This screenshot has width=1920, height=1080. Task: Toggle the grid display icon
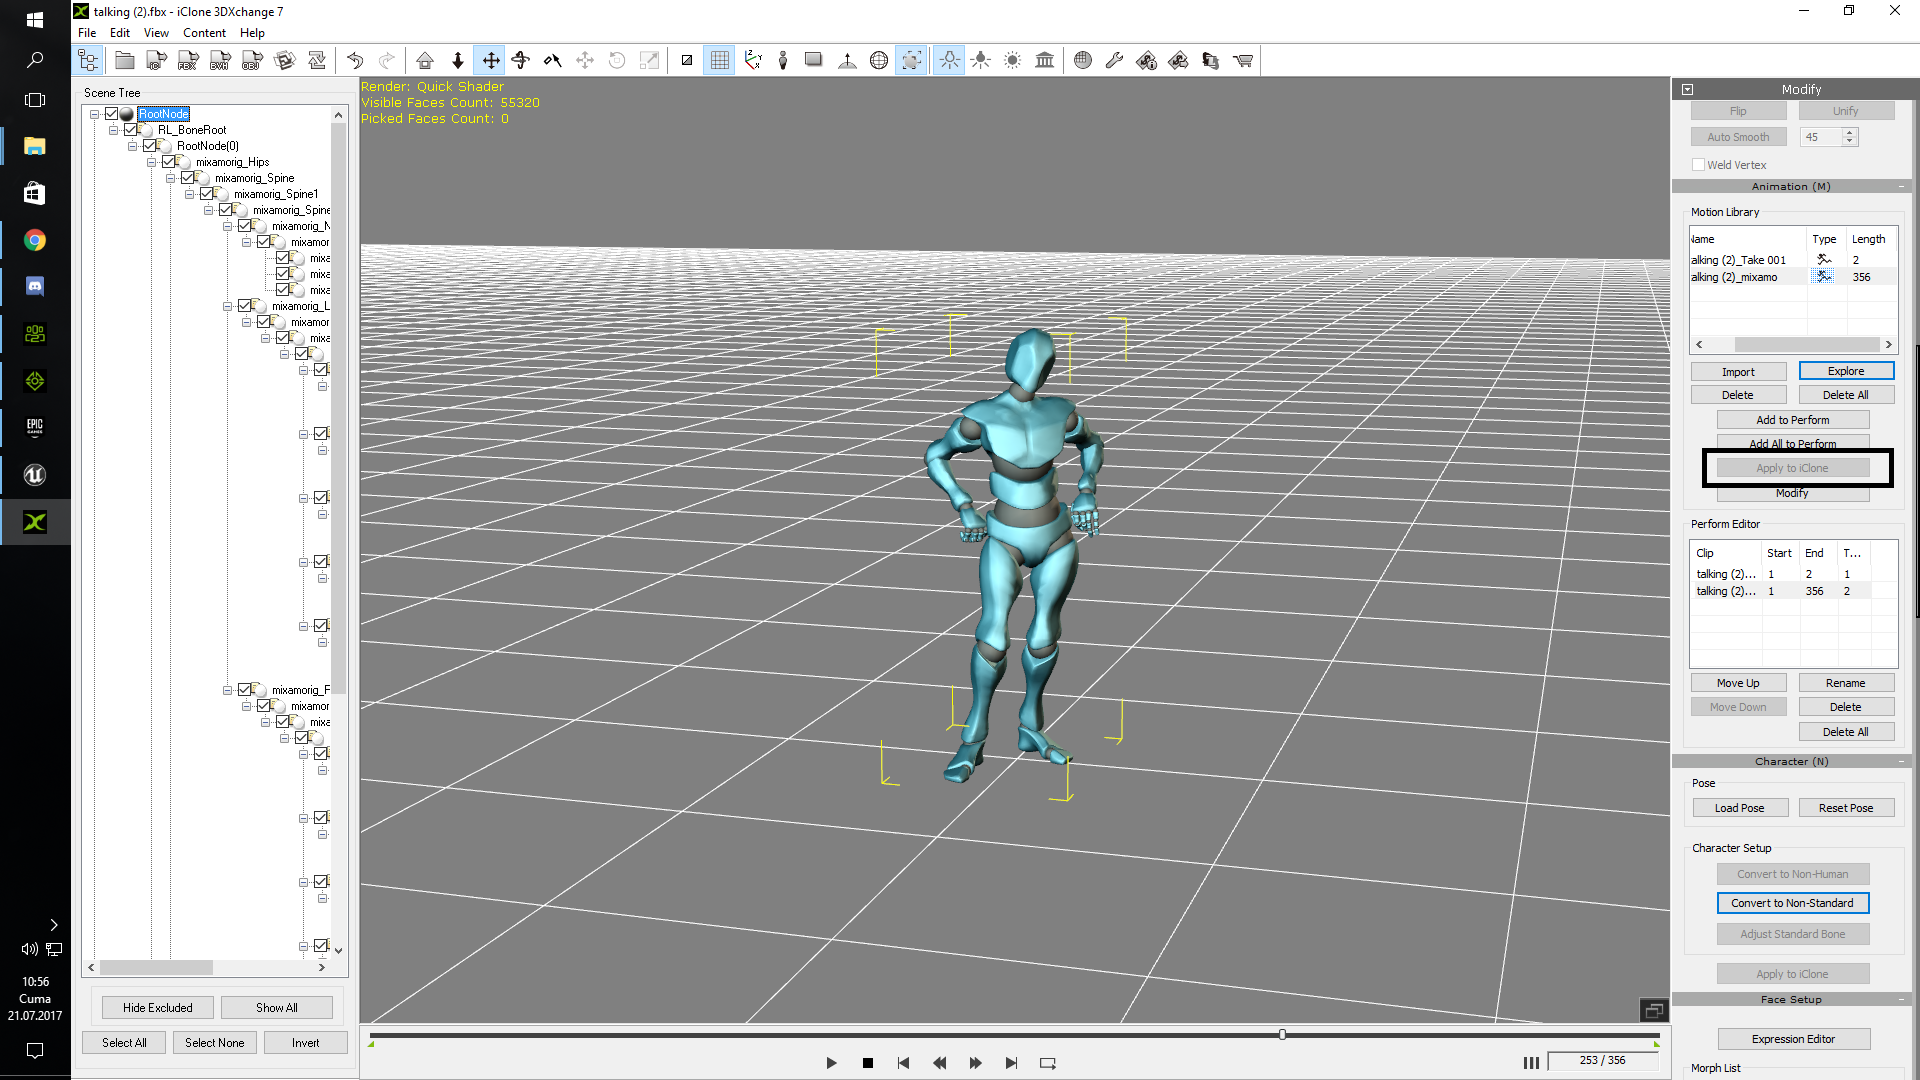720,61
